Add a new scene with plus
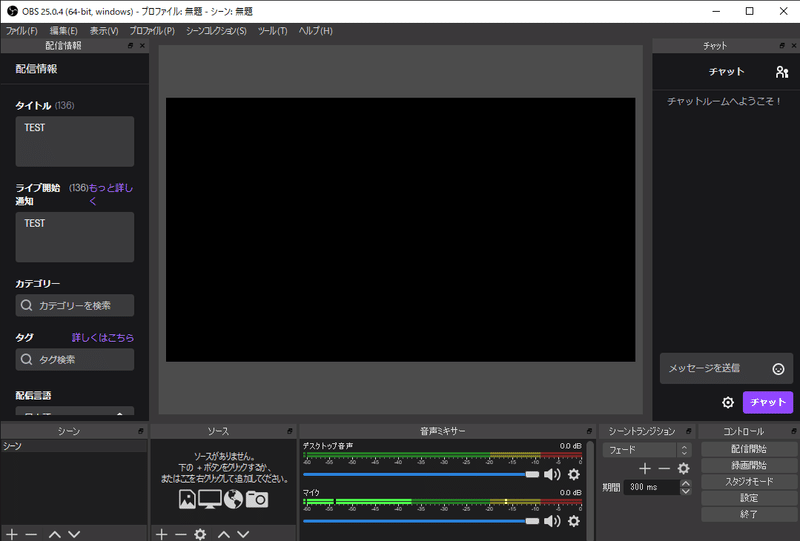800x541 pixels. click(12, 534)
